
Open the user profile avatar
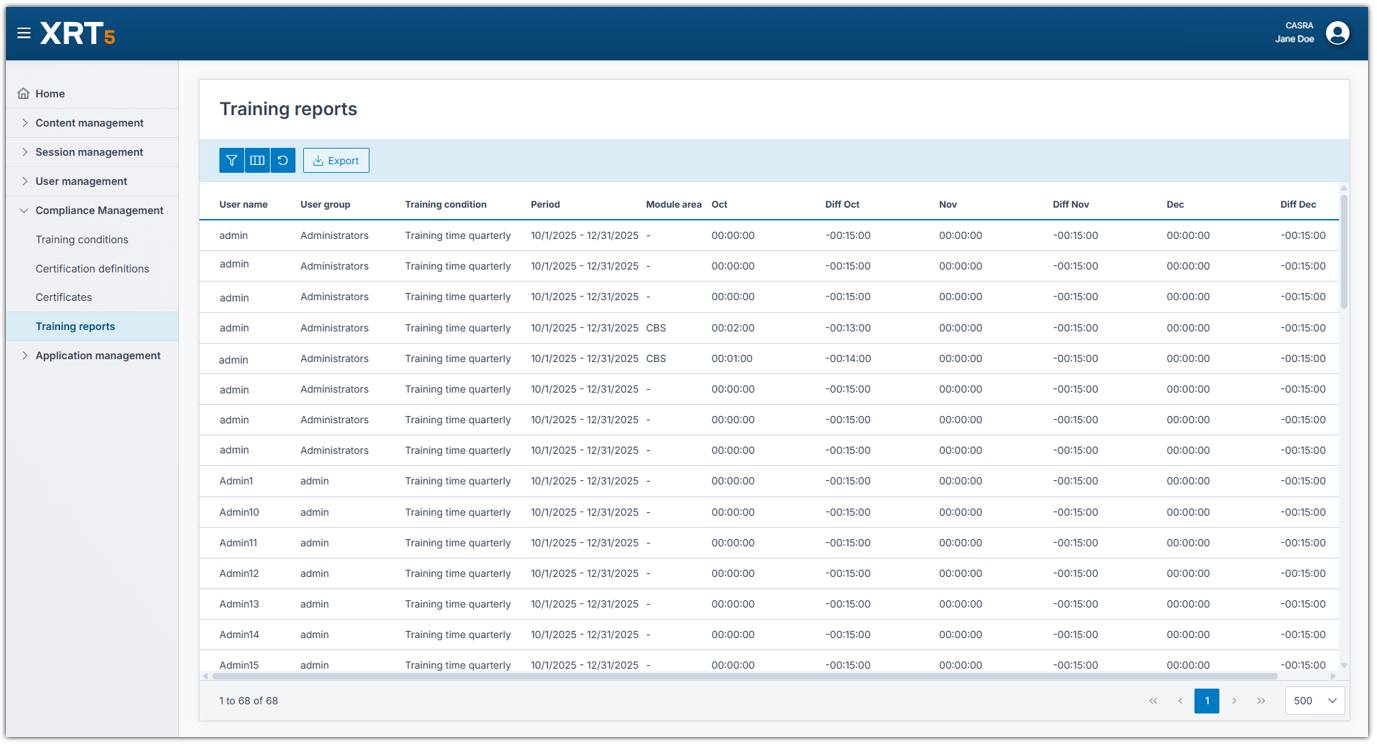1337,33
